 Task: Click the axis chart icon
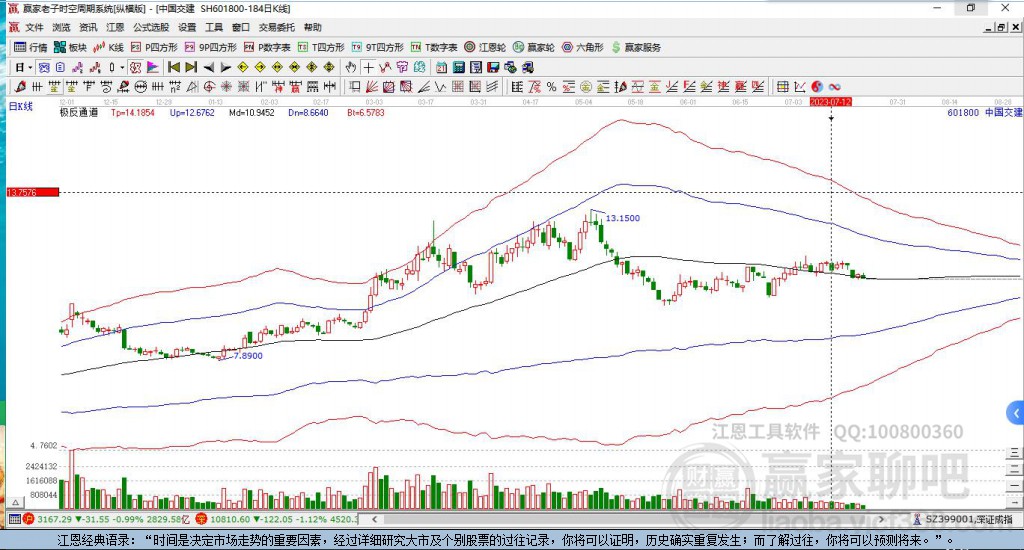coord(800,87)
